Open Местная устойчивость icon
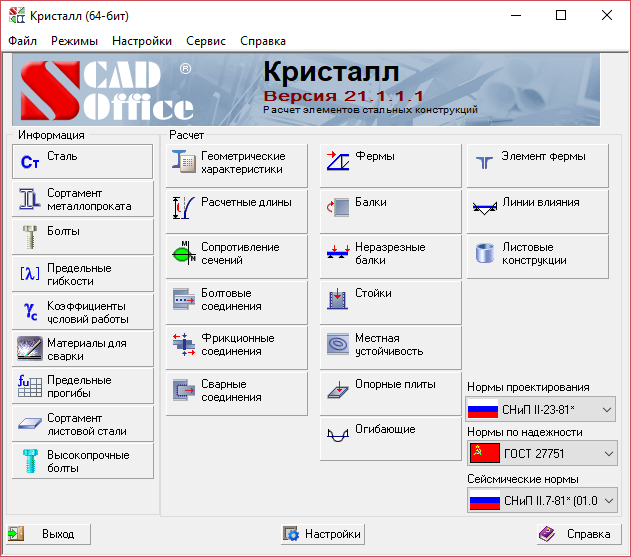The height and width of the screenshot is (557, 631). point(338,345)
